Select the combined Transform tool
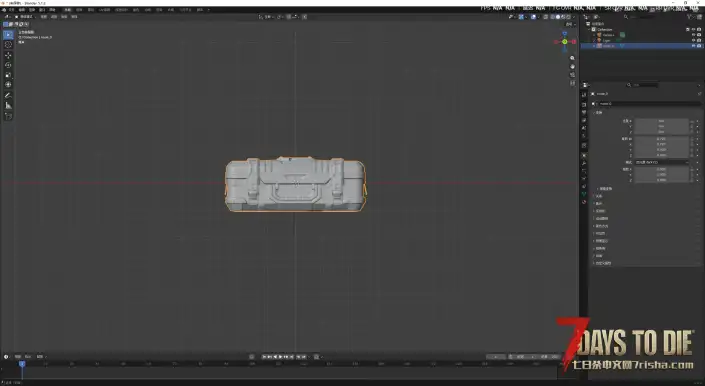 point(8,84)
